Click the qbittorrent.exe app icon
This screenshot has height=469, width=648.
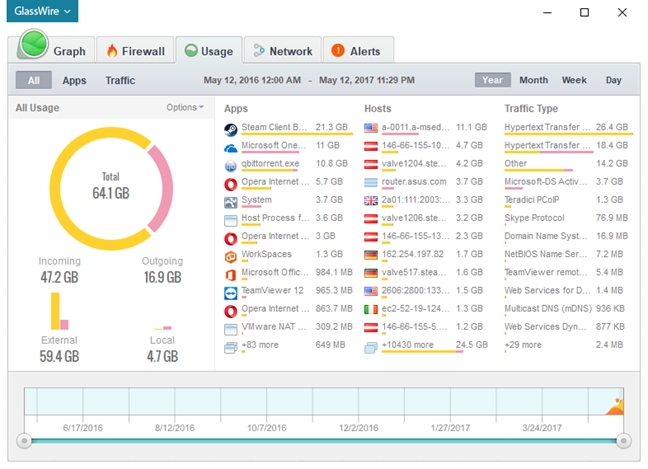[x=231, y=166]
